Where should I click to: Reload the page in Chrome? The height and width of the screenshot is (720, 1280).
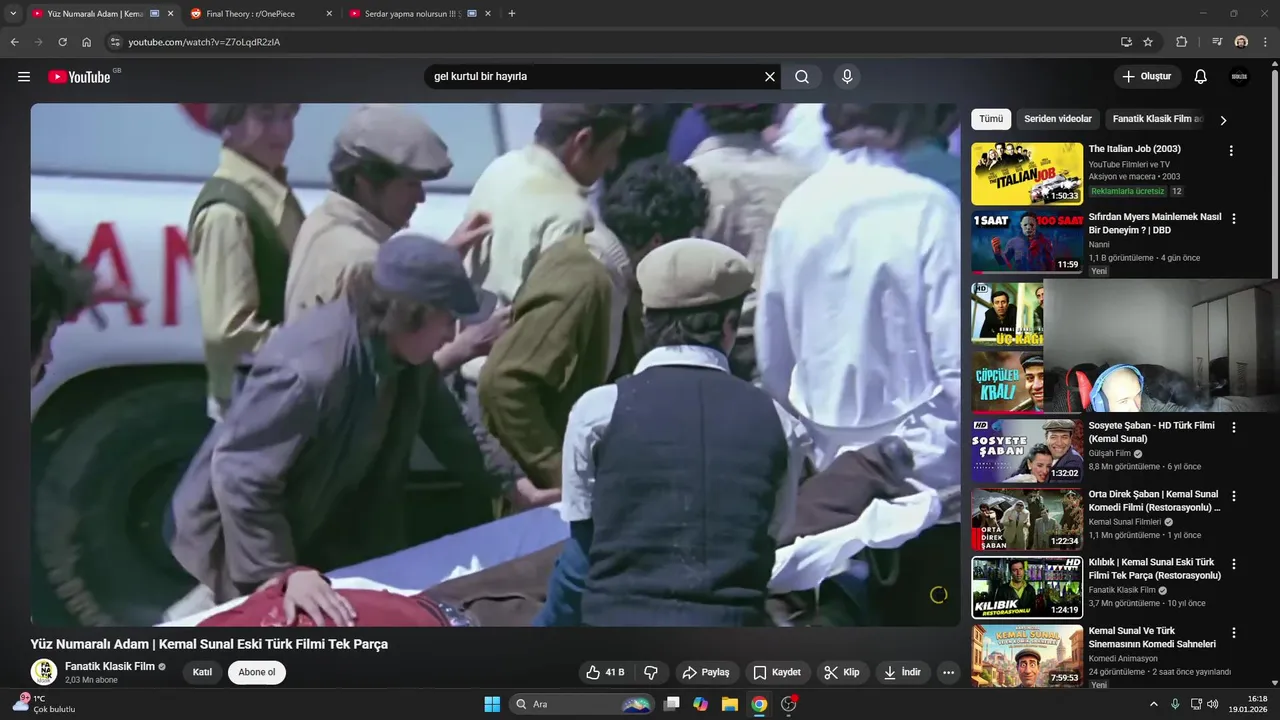[62, 42]
